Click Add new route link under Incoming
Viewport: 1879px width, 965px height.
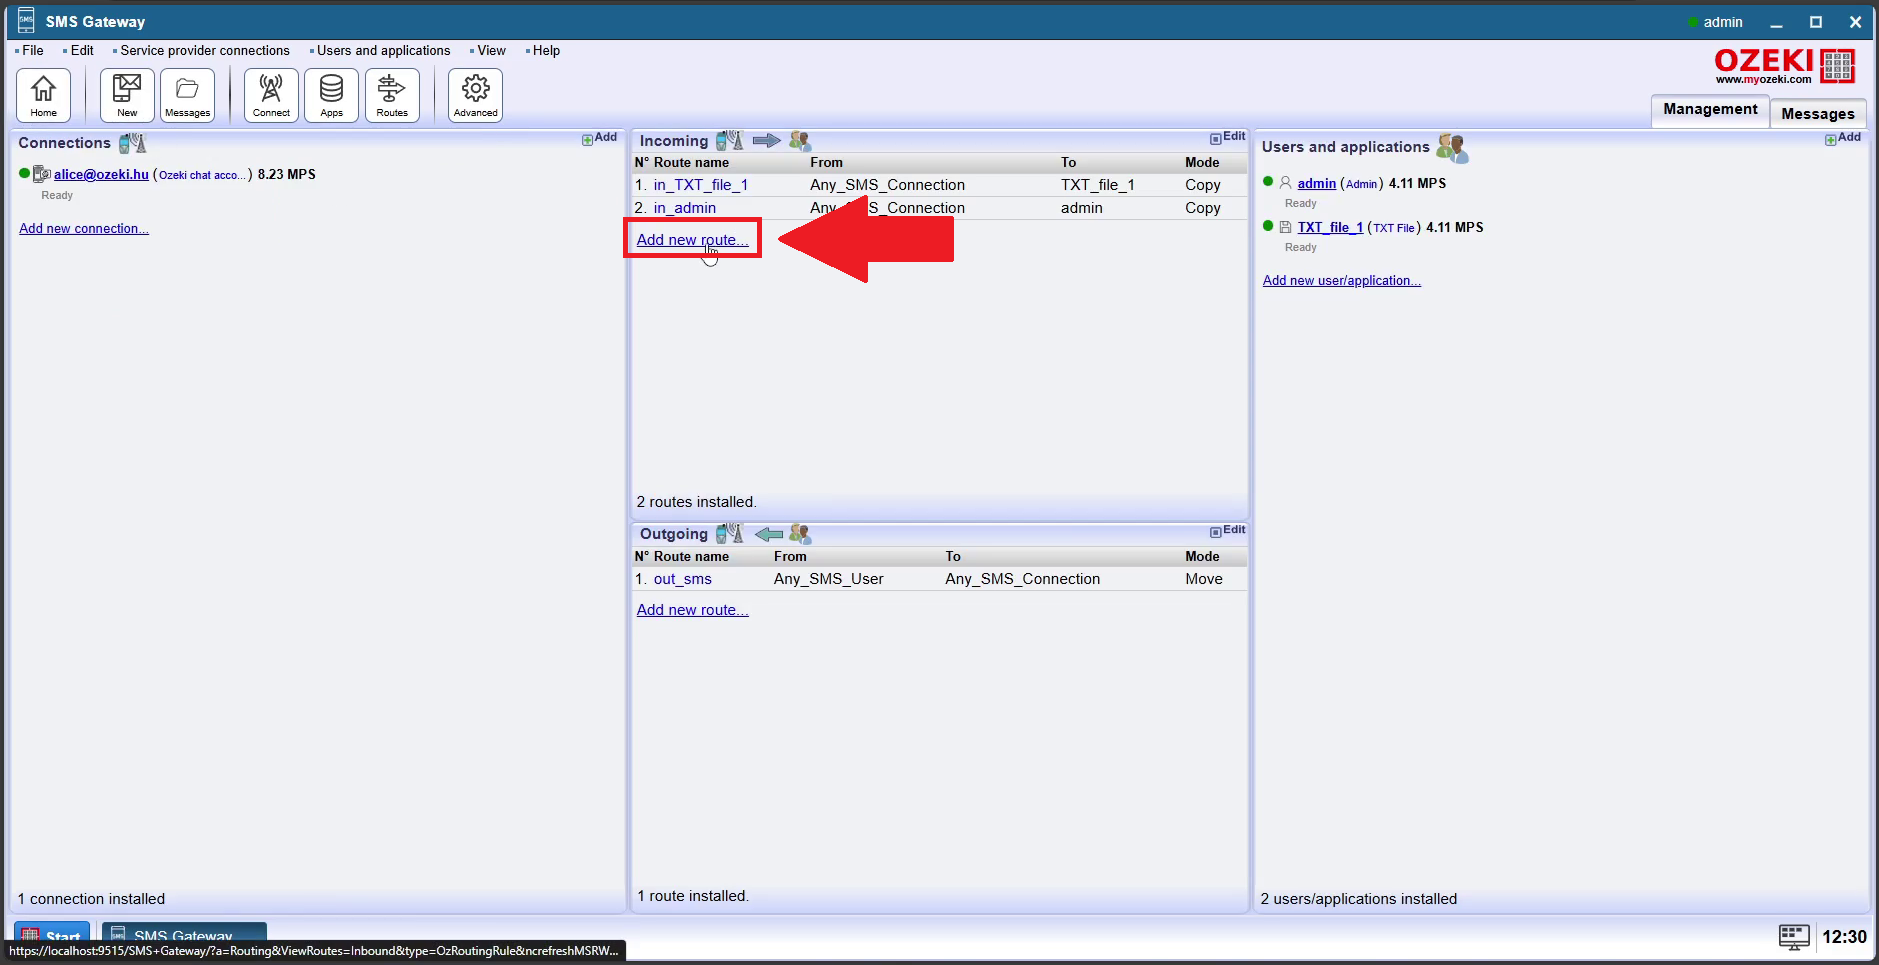pos(692,240)
